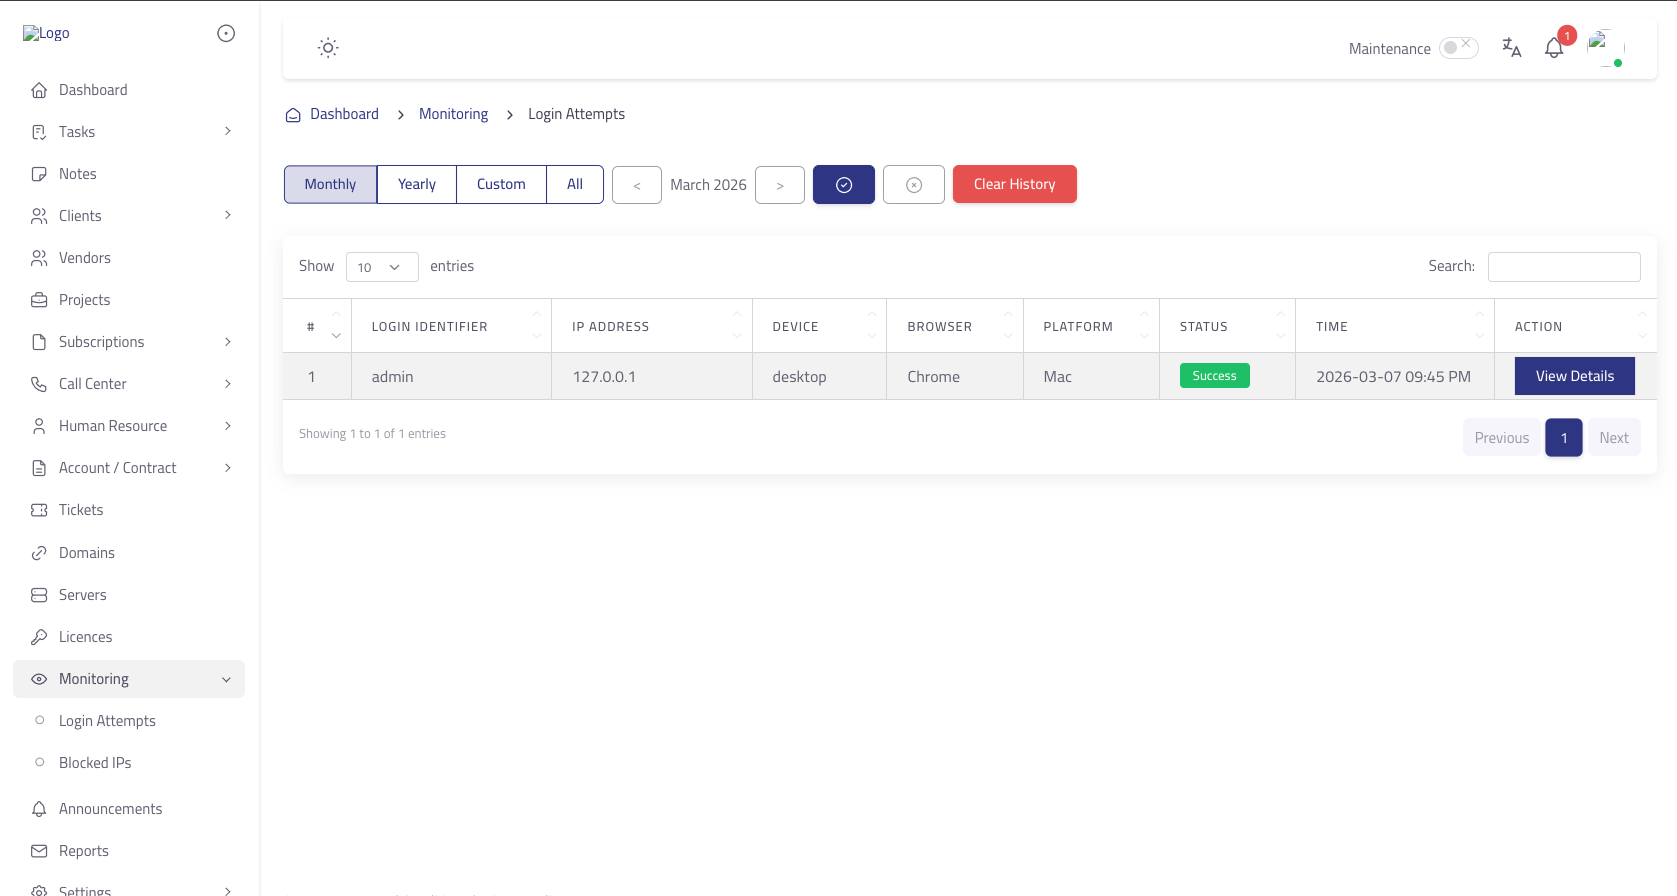
Task: Toggle the light/dark theme sun icon
Action: click(x=328, y=48)
